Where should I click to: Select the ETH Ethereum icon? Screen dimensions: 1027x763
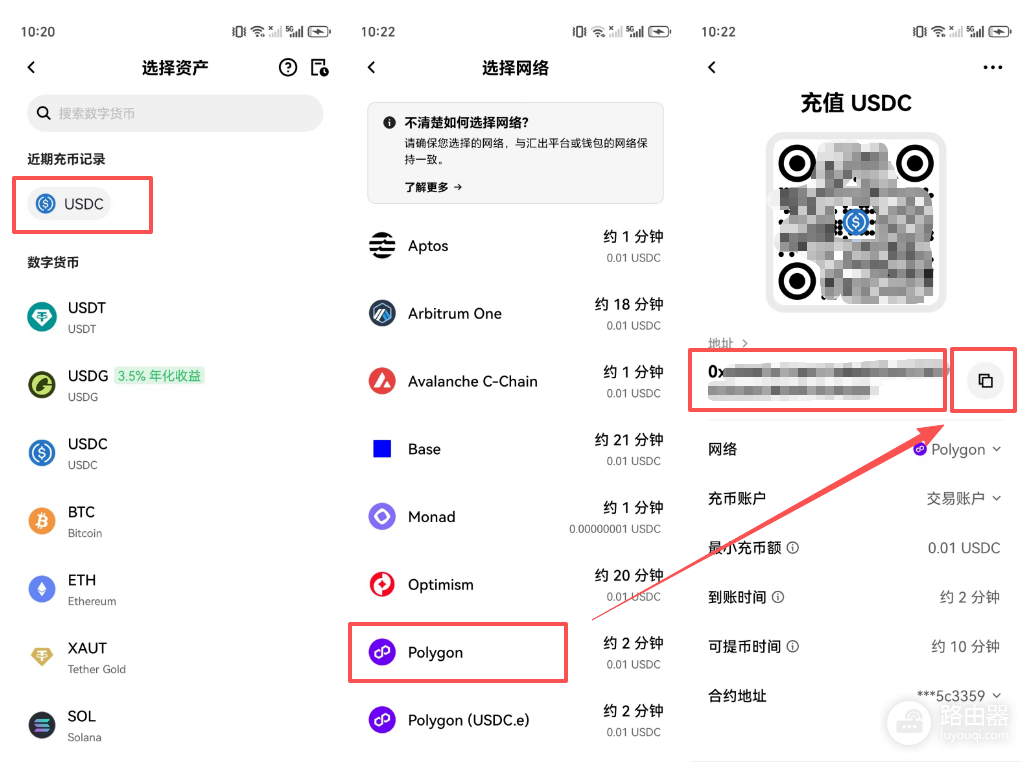[42, 589]
